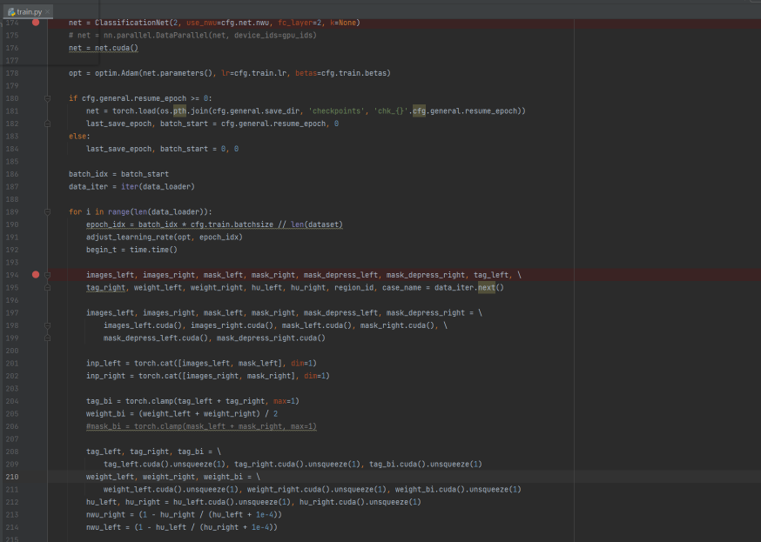Click weight_bi.cuda().unsqueeze(1) on line 211

tap(458, 490)
